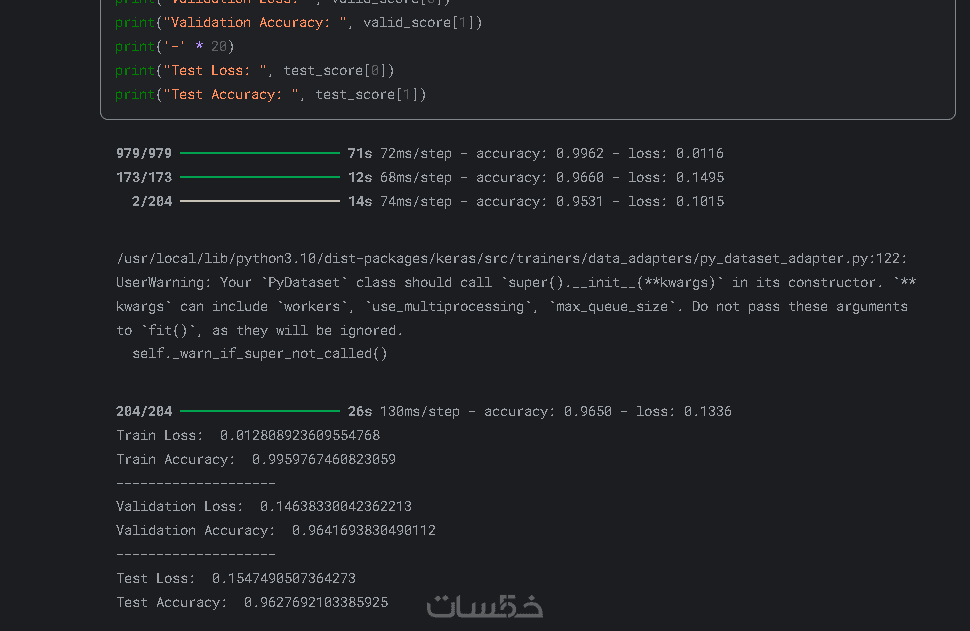Click the Validation Loss output line
This screenshot has height=631, width=970.
pyautogui.click(x=263, y=506)
